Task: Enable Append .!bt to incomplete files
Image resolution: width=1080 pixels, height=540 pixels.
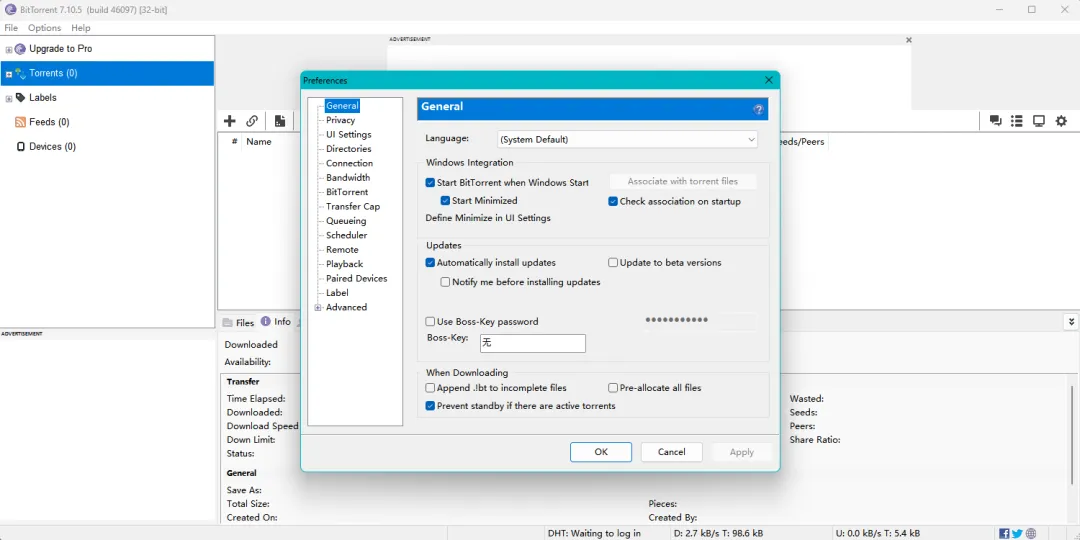Action: 430,388
